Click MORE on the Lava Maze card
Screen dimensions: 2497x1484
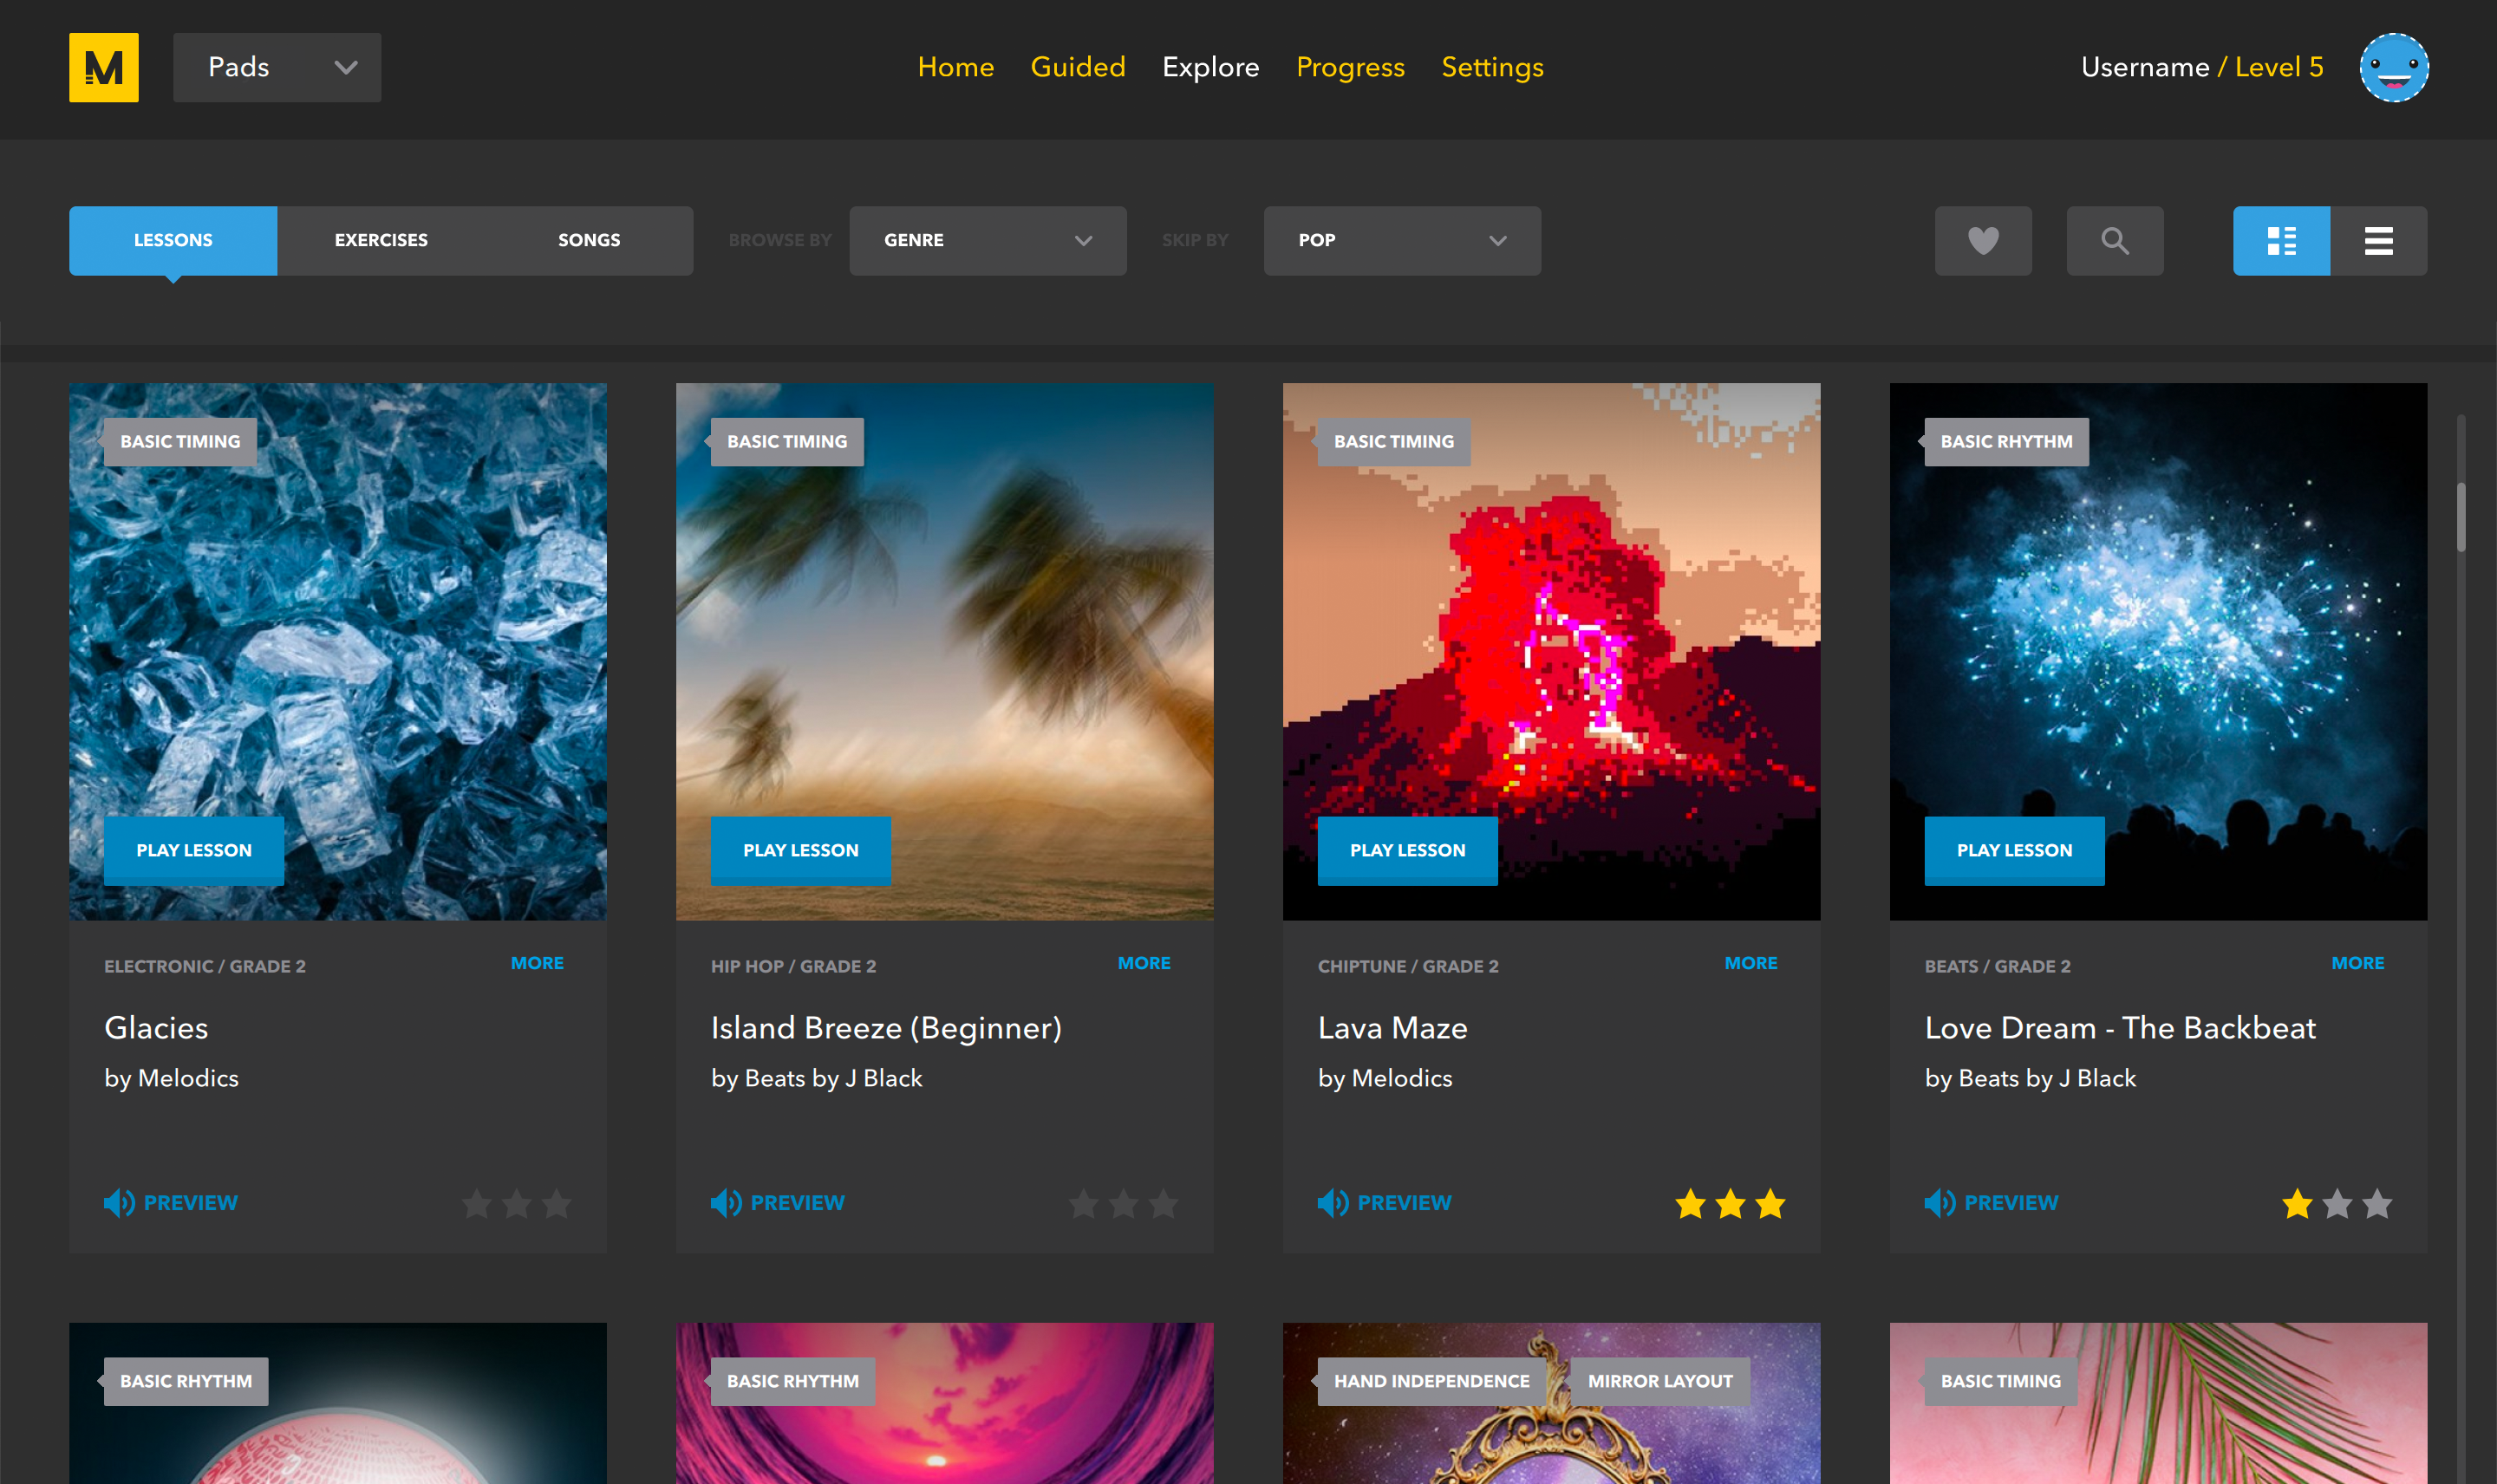pyautogui.click(x=1751, y=963)
